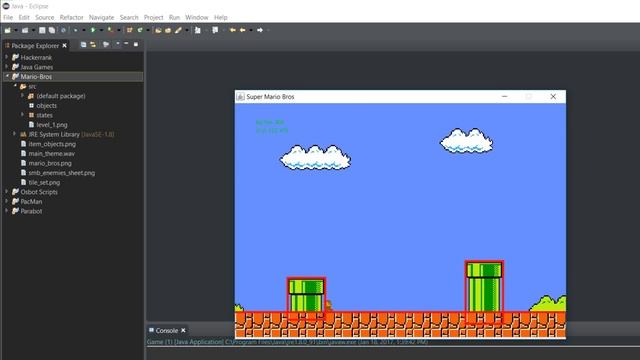Image resolution: width=640 pixels, height=360 pixels.
Task: Collapse the src folder arrow
Action: tap(15, 86)
